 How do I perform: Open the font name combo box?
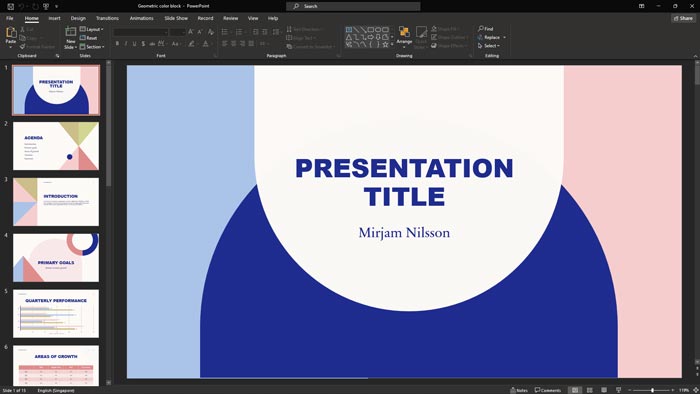point(141,32)
